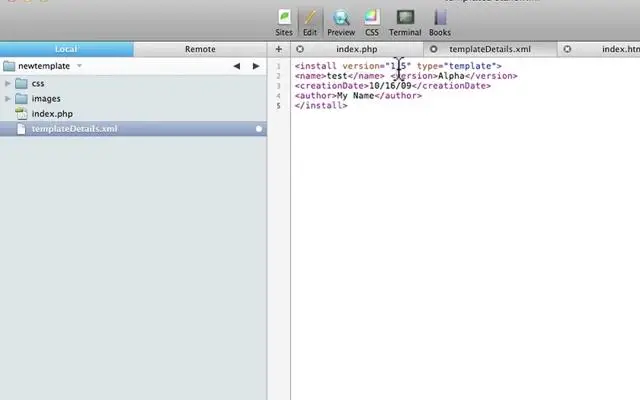Viewport: 640px width, 400px height.
Task: Close the index.php tab
Action: tap(300, 49)
